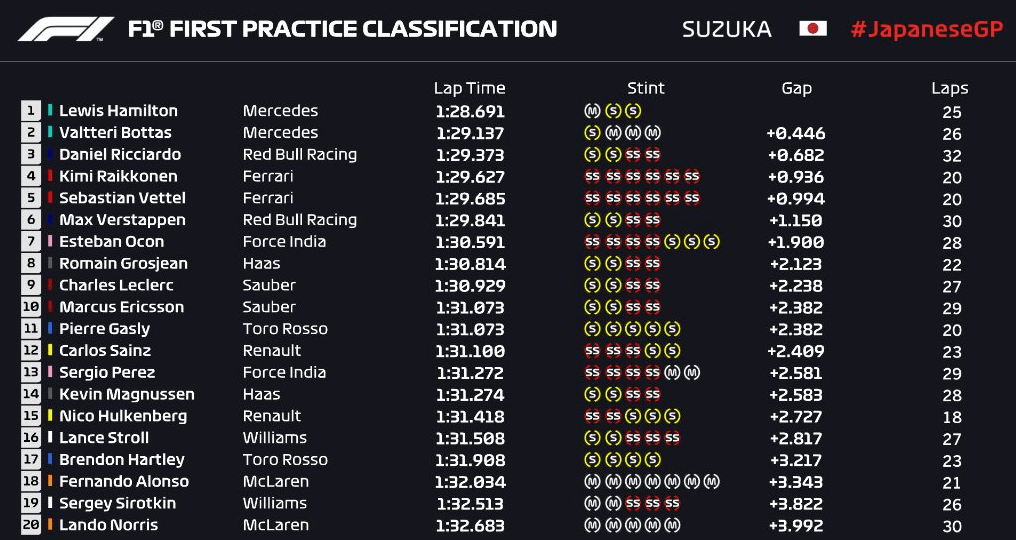Click Kimi Raikkonen's first supersoft tyre icon
The width and height of the screenshot is (1016, 540).
point(592,176)
